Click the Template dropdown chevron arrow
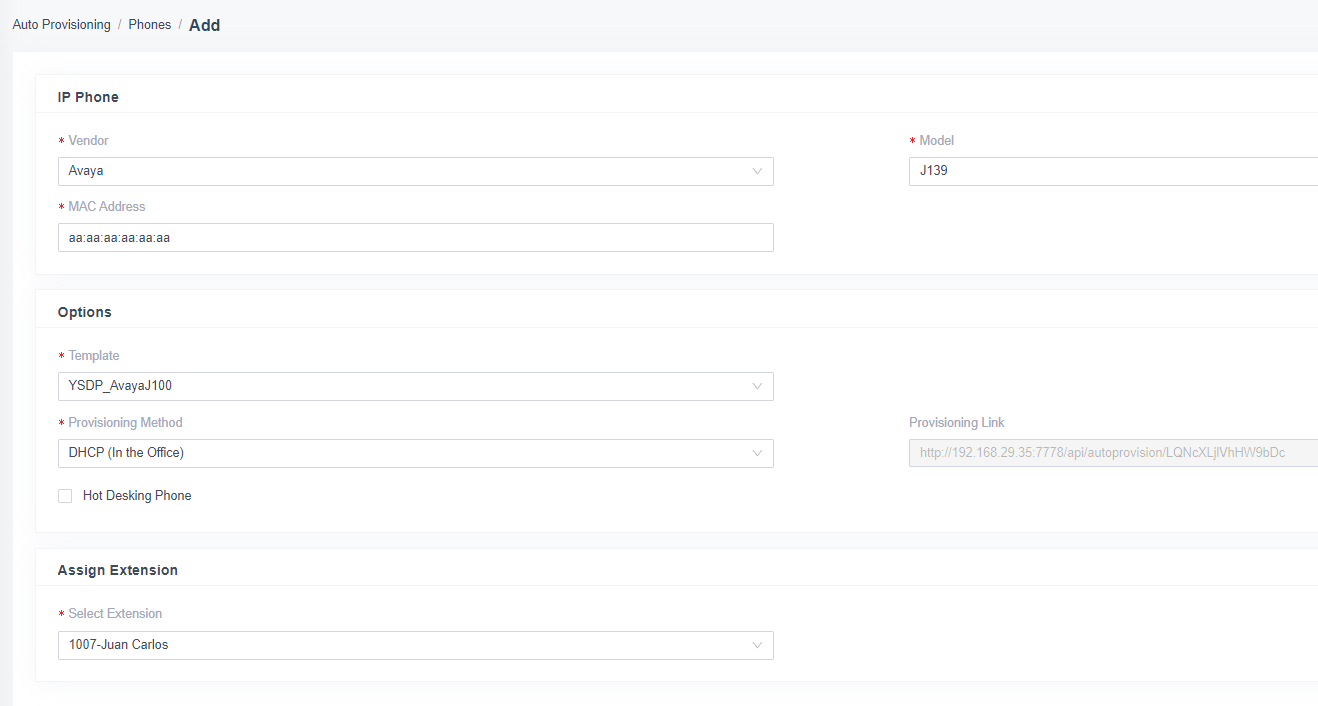 point(757,386)
